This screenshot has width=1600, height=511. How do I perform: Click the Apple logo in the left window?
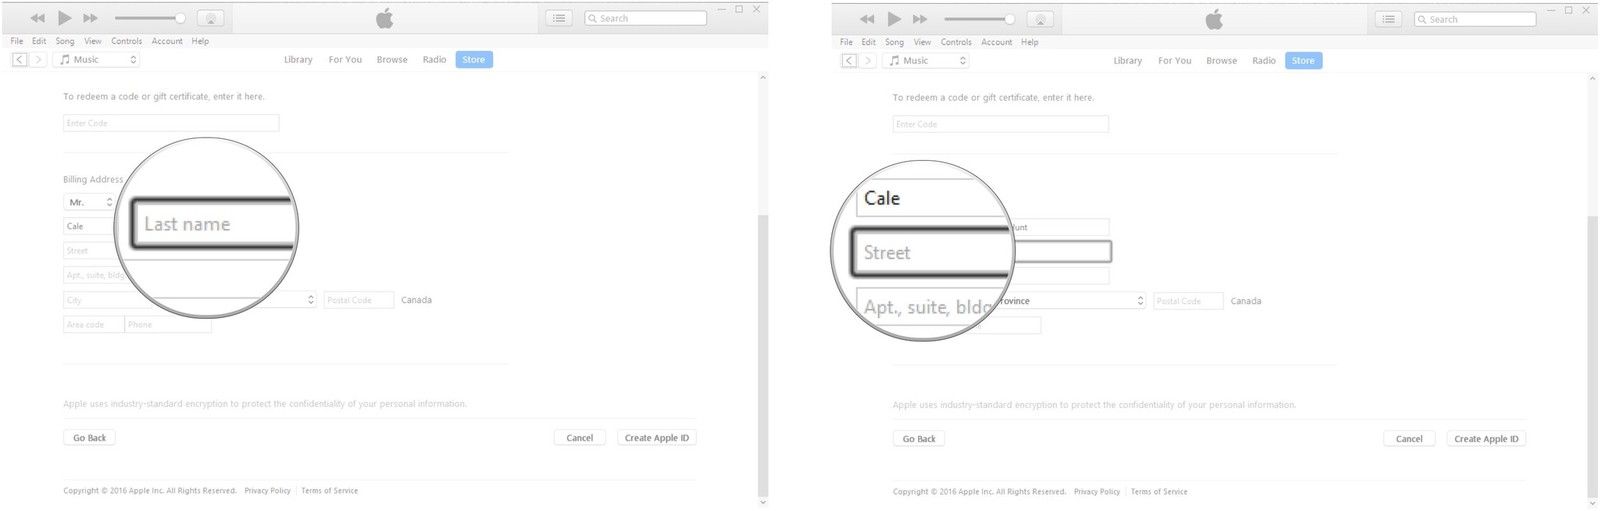pos(384,18)
